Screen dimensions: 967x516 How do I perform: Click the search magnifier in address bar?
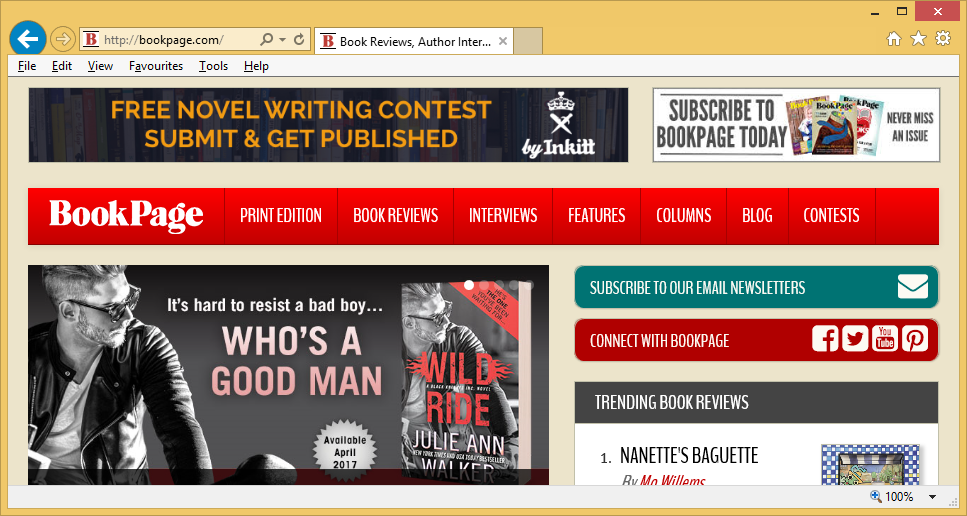pyautogui.click(x=266, y=40)
